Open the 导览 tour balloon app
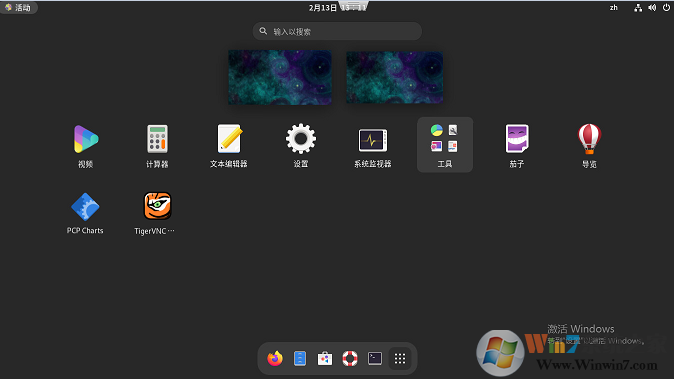The image size is (674, 379). pos(589,146)
